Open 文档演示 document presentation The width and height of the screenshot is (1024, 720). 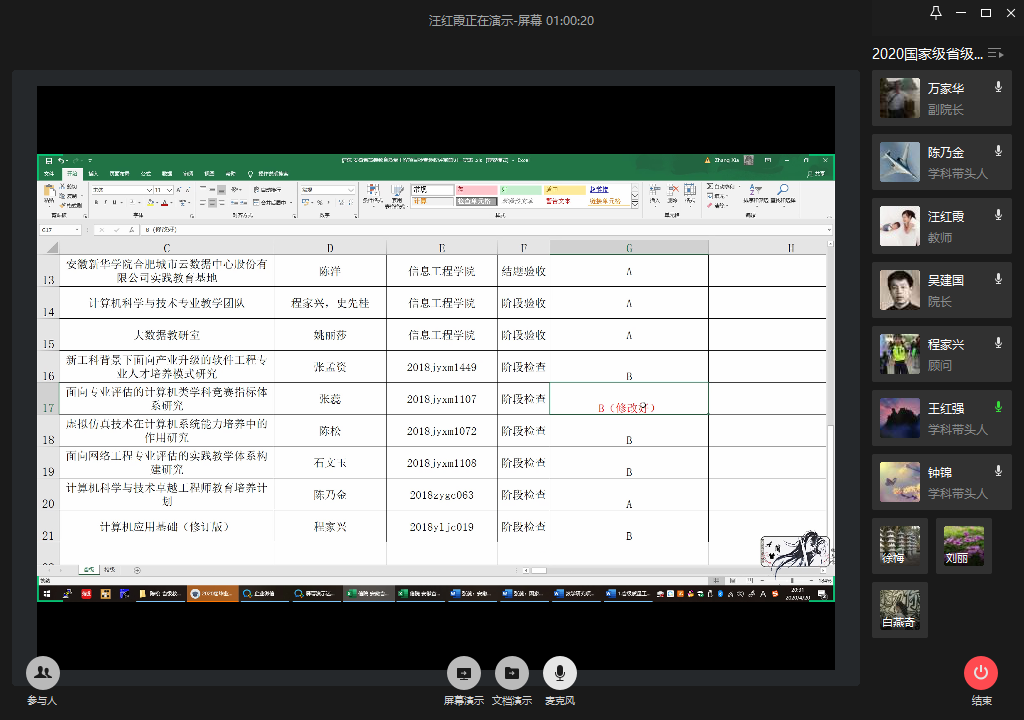click(511, 672)
